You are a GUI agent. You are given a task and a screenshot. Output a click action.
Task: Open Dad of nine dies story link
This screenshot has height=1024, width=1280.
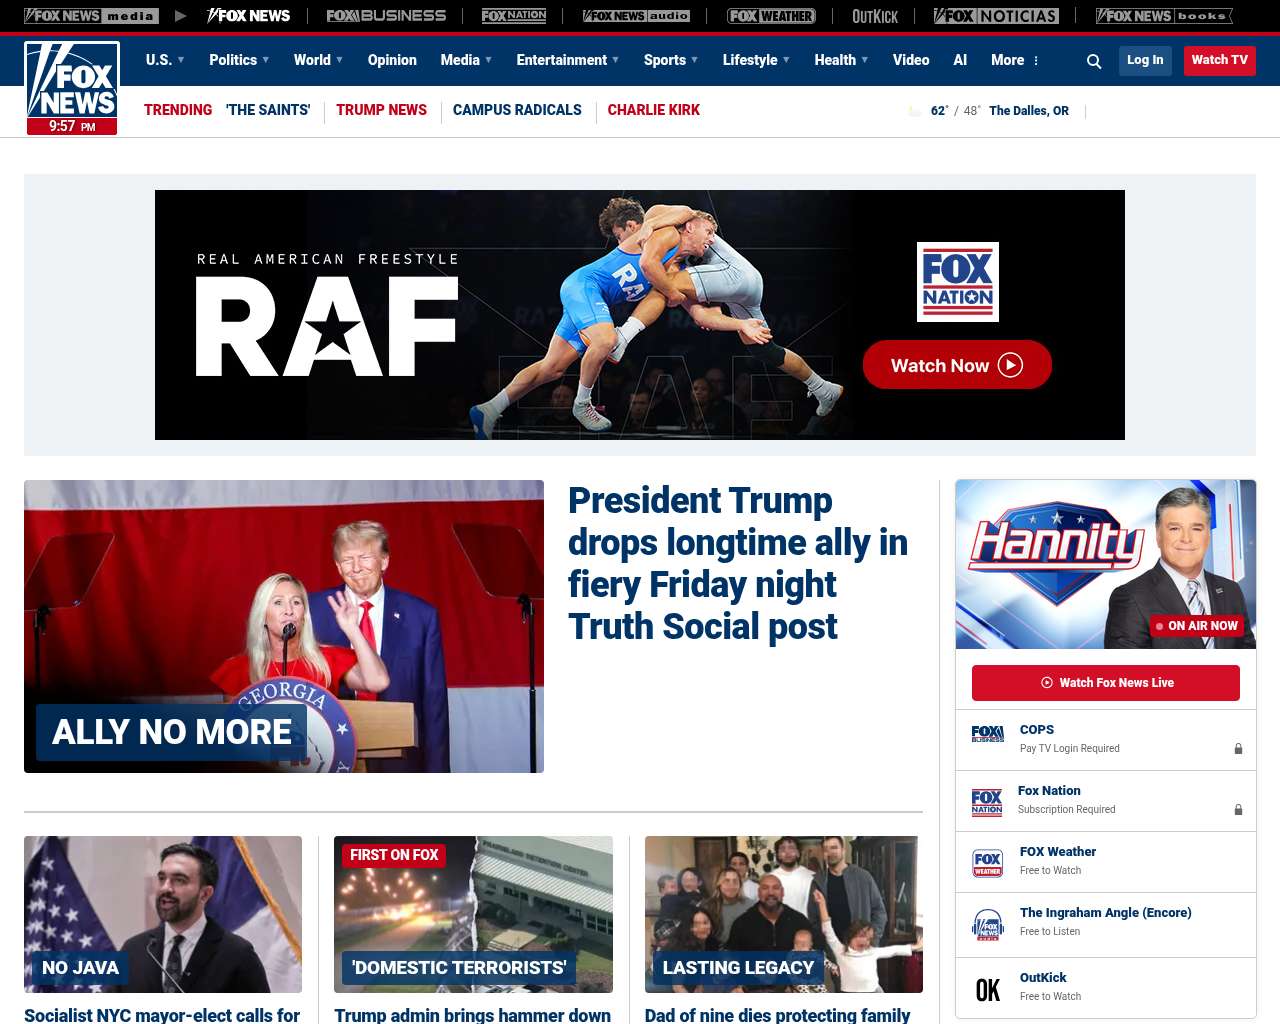click(x=778, y=1015)
